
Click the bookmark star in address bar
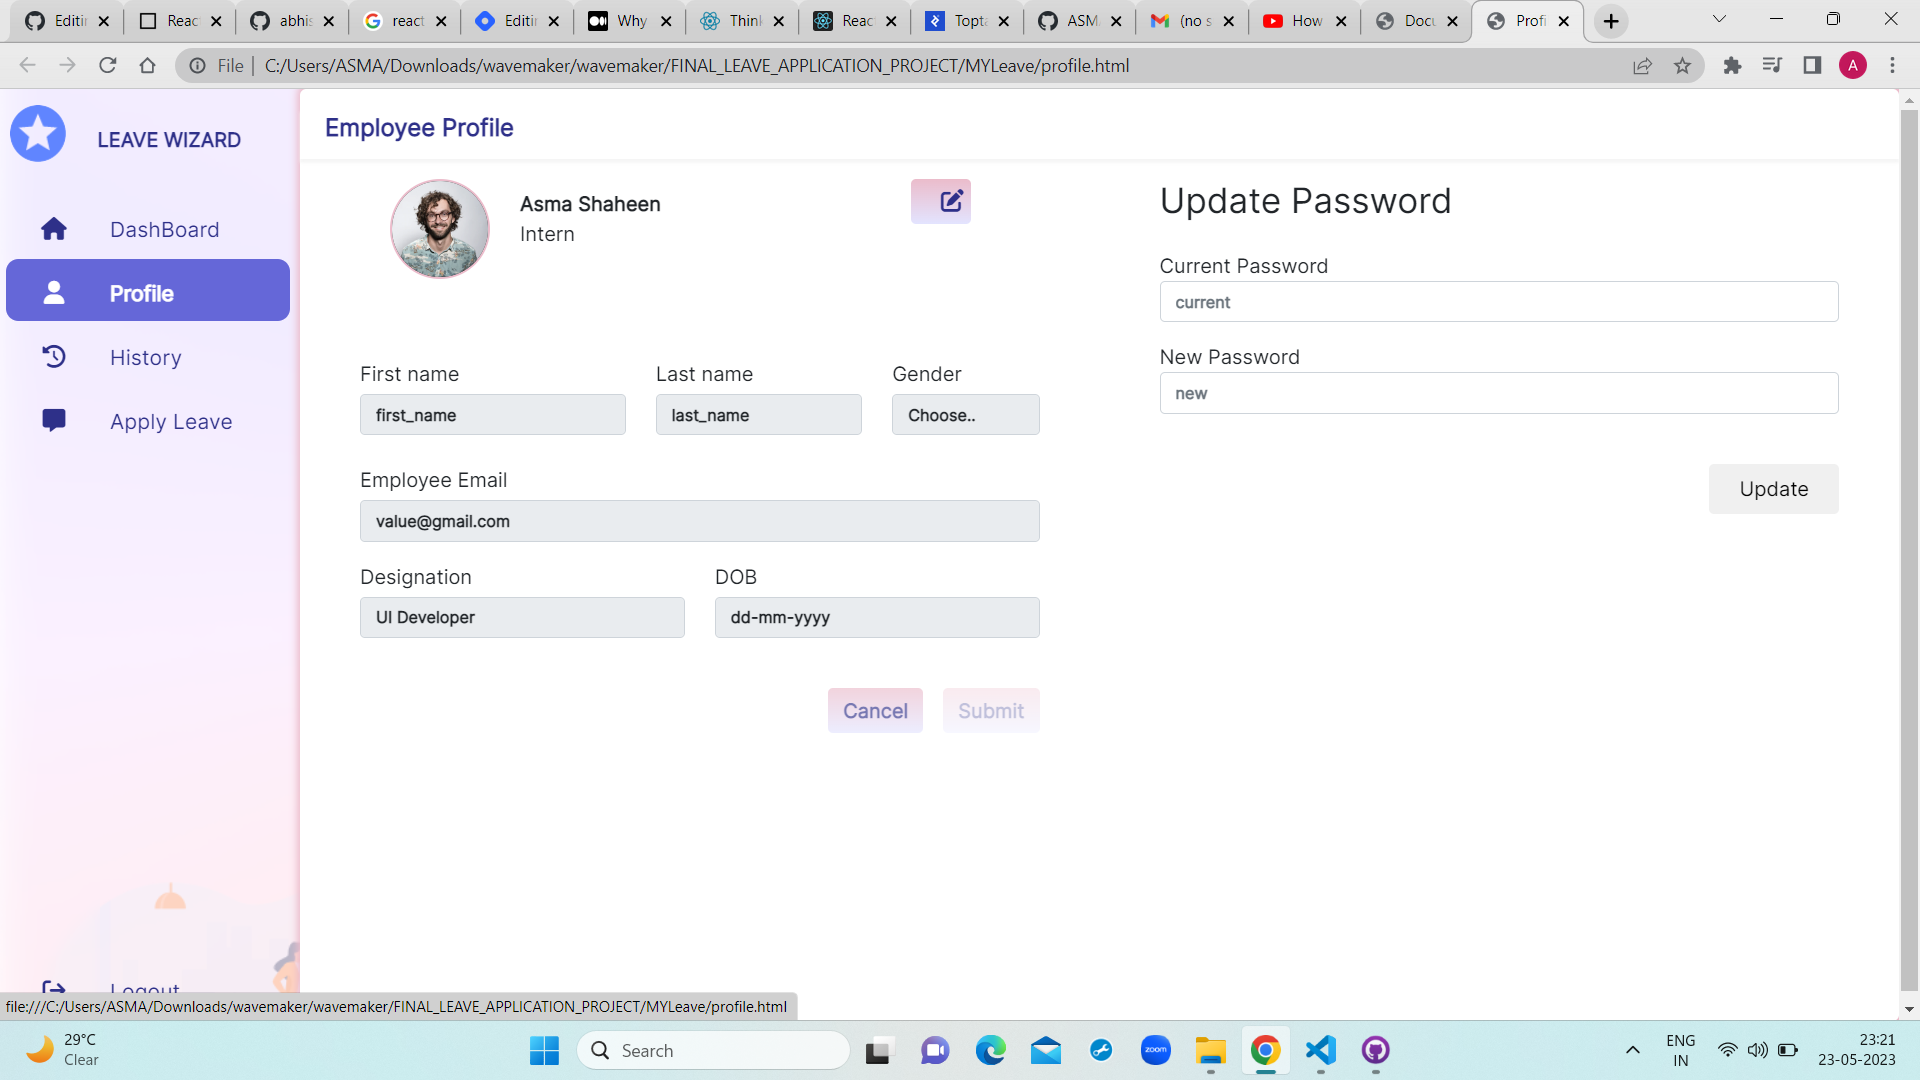[1683, 65]
